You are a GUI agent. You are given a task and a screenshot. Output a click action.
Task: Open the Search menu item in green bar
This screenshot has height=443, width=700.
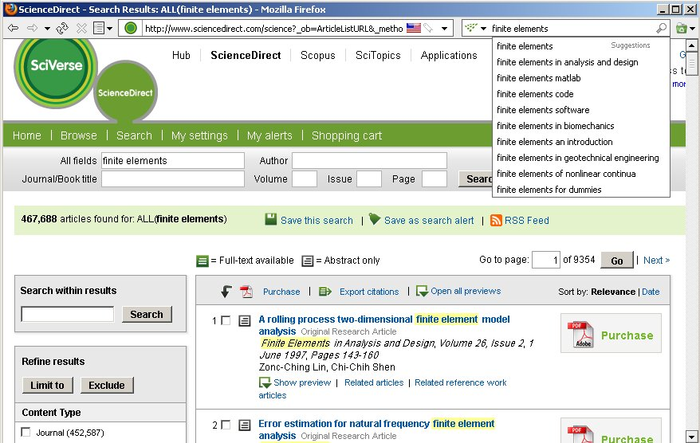pos(134,135)
